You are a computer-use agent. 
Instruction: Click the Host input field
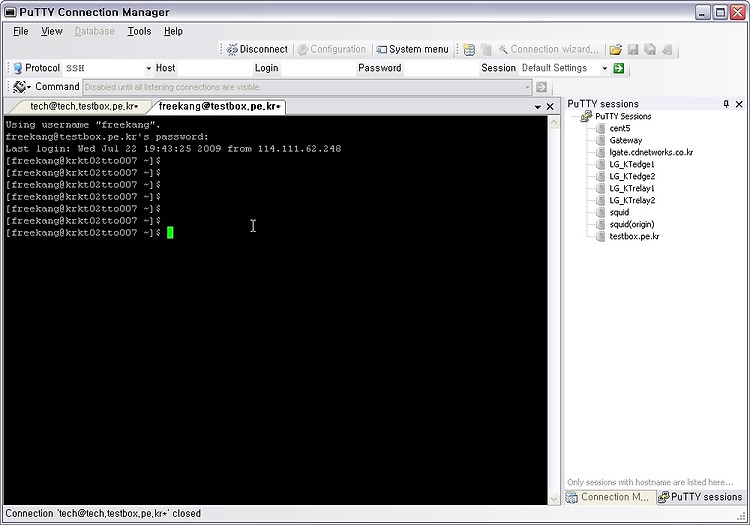pos(214,68)
